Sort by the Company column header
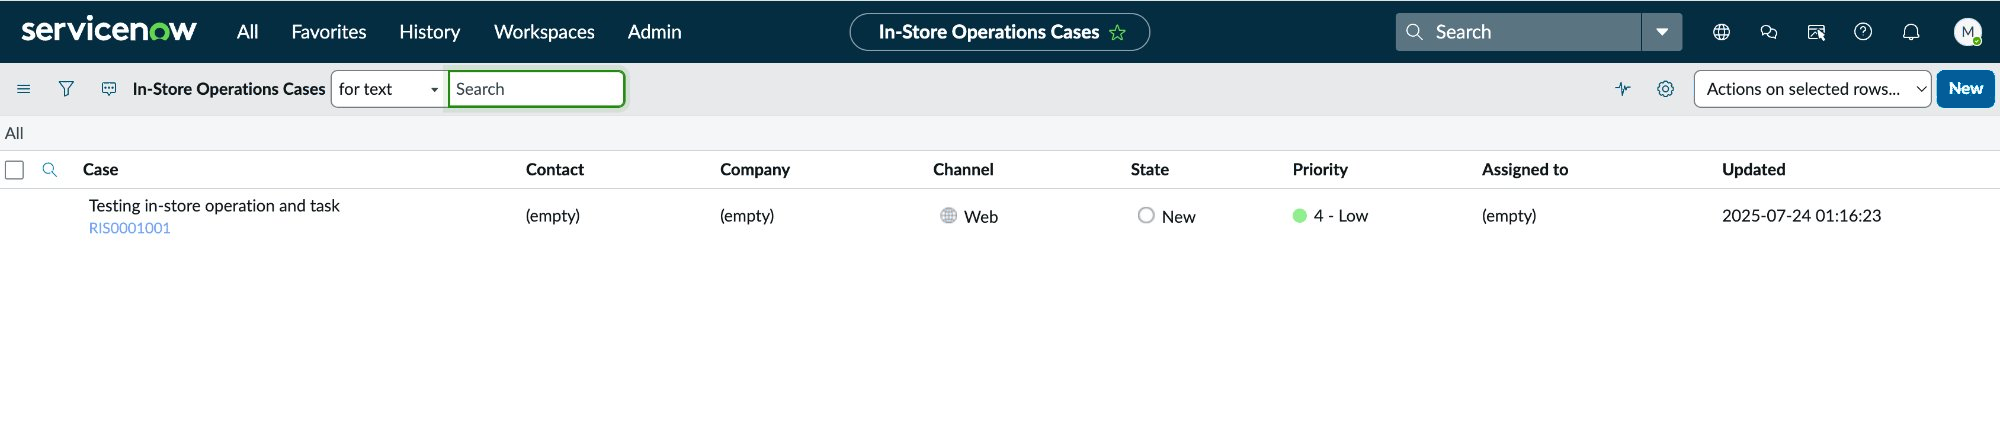 pos(755,170)
